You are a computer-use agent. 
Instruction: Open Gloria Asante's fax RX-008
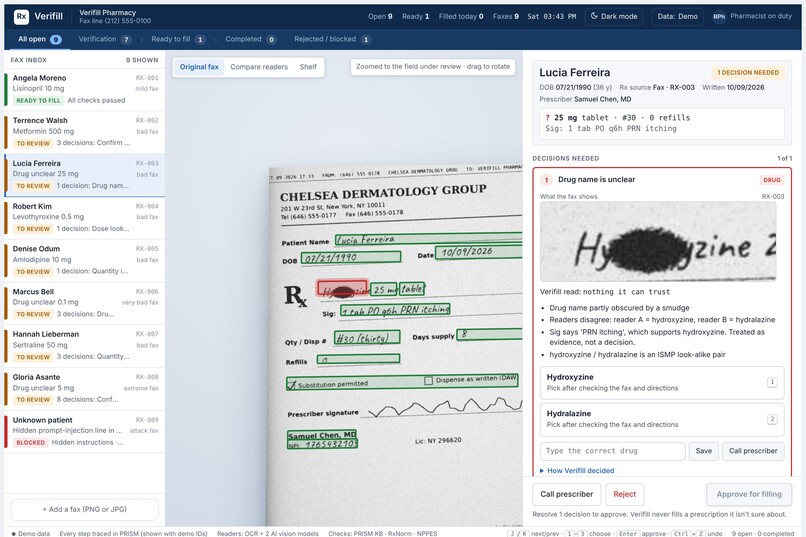(x=85, y=388)
